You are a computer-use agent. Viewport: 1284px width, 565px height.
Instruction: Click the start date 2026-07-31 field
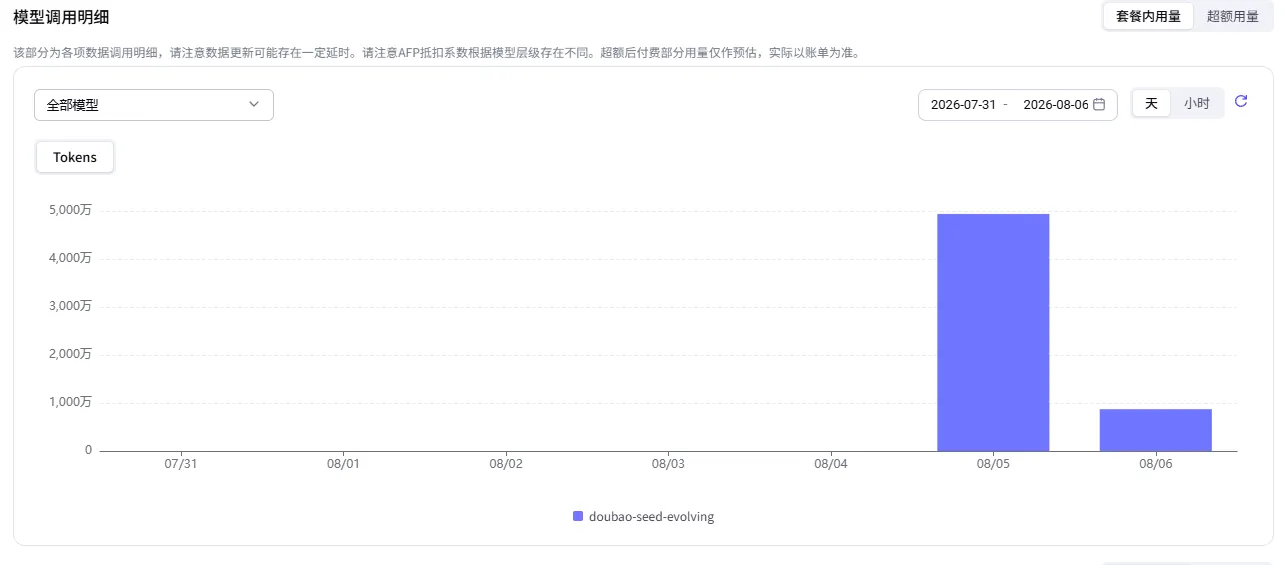(963, 105)
